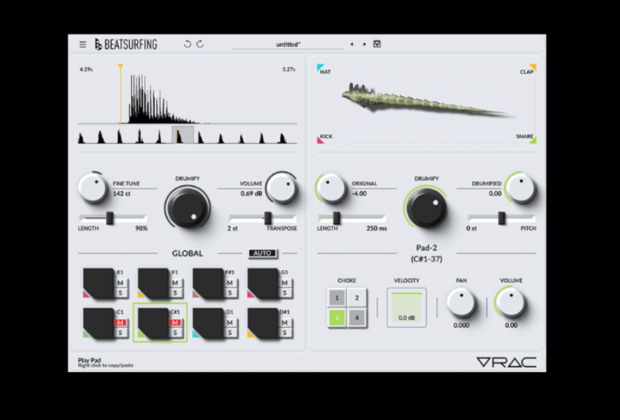Trigger the selected C#1 pad

click(x=153, y=323)
